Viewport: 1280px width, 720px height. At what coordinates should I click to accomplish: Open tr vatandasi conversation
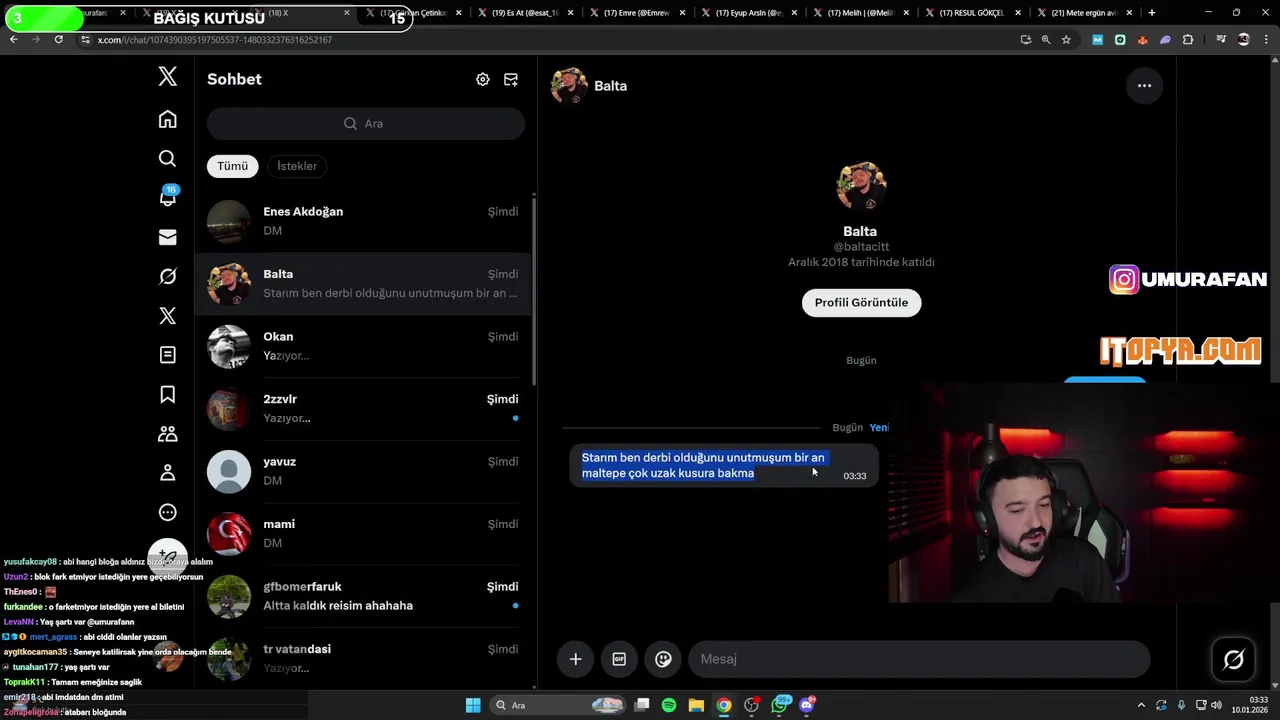point(363,658)
